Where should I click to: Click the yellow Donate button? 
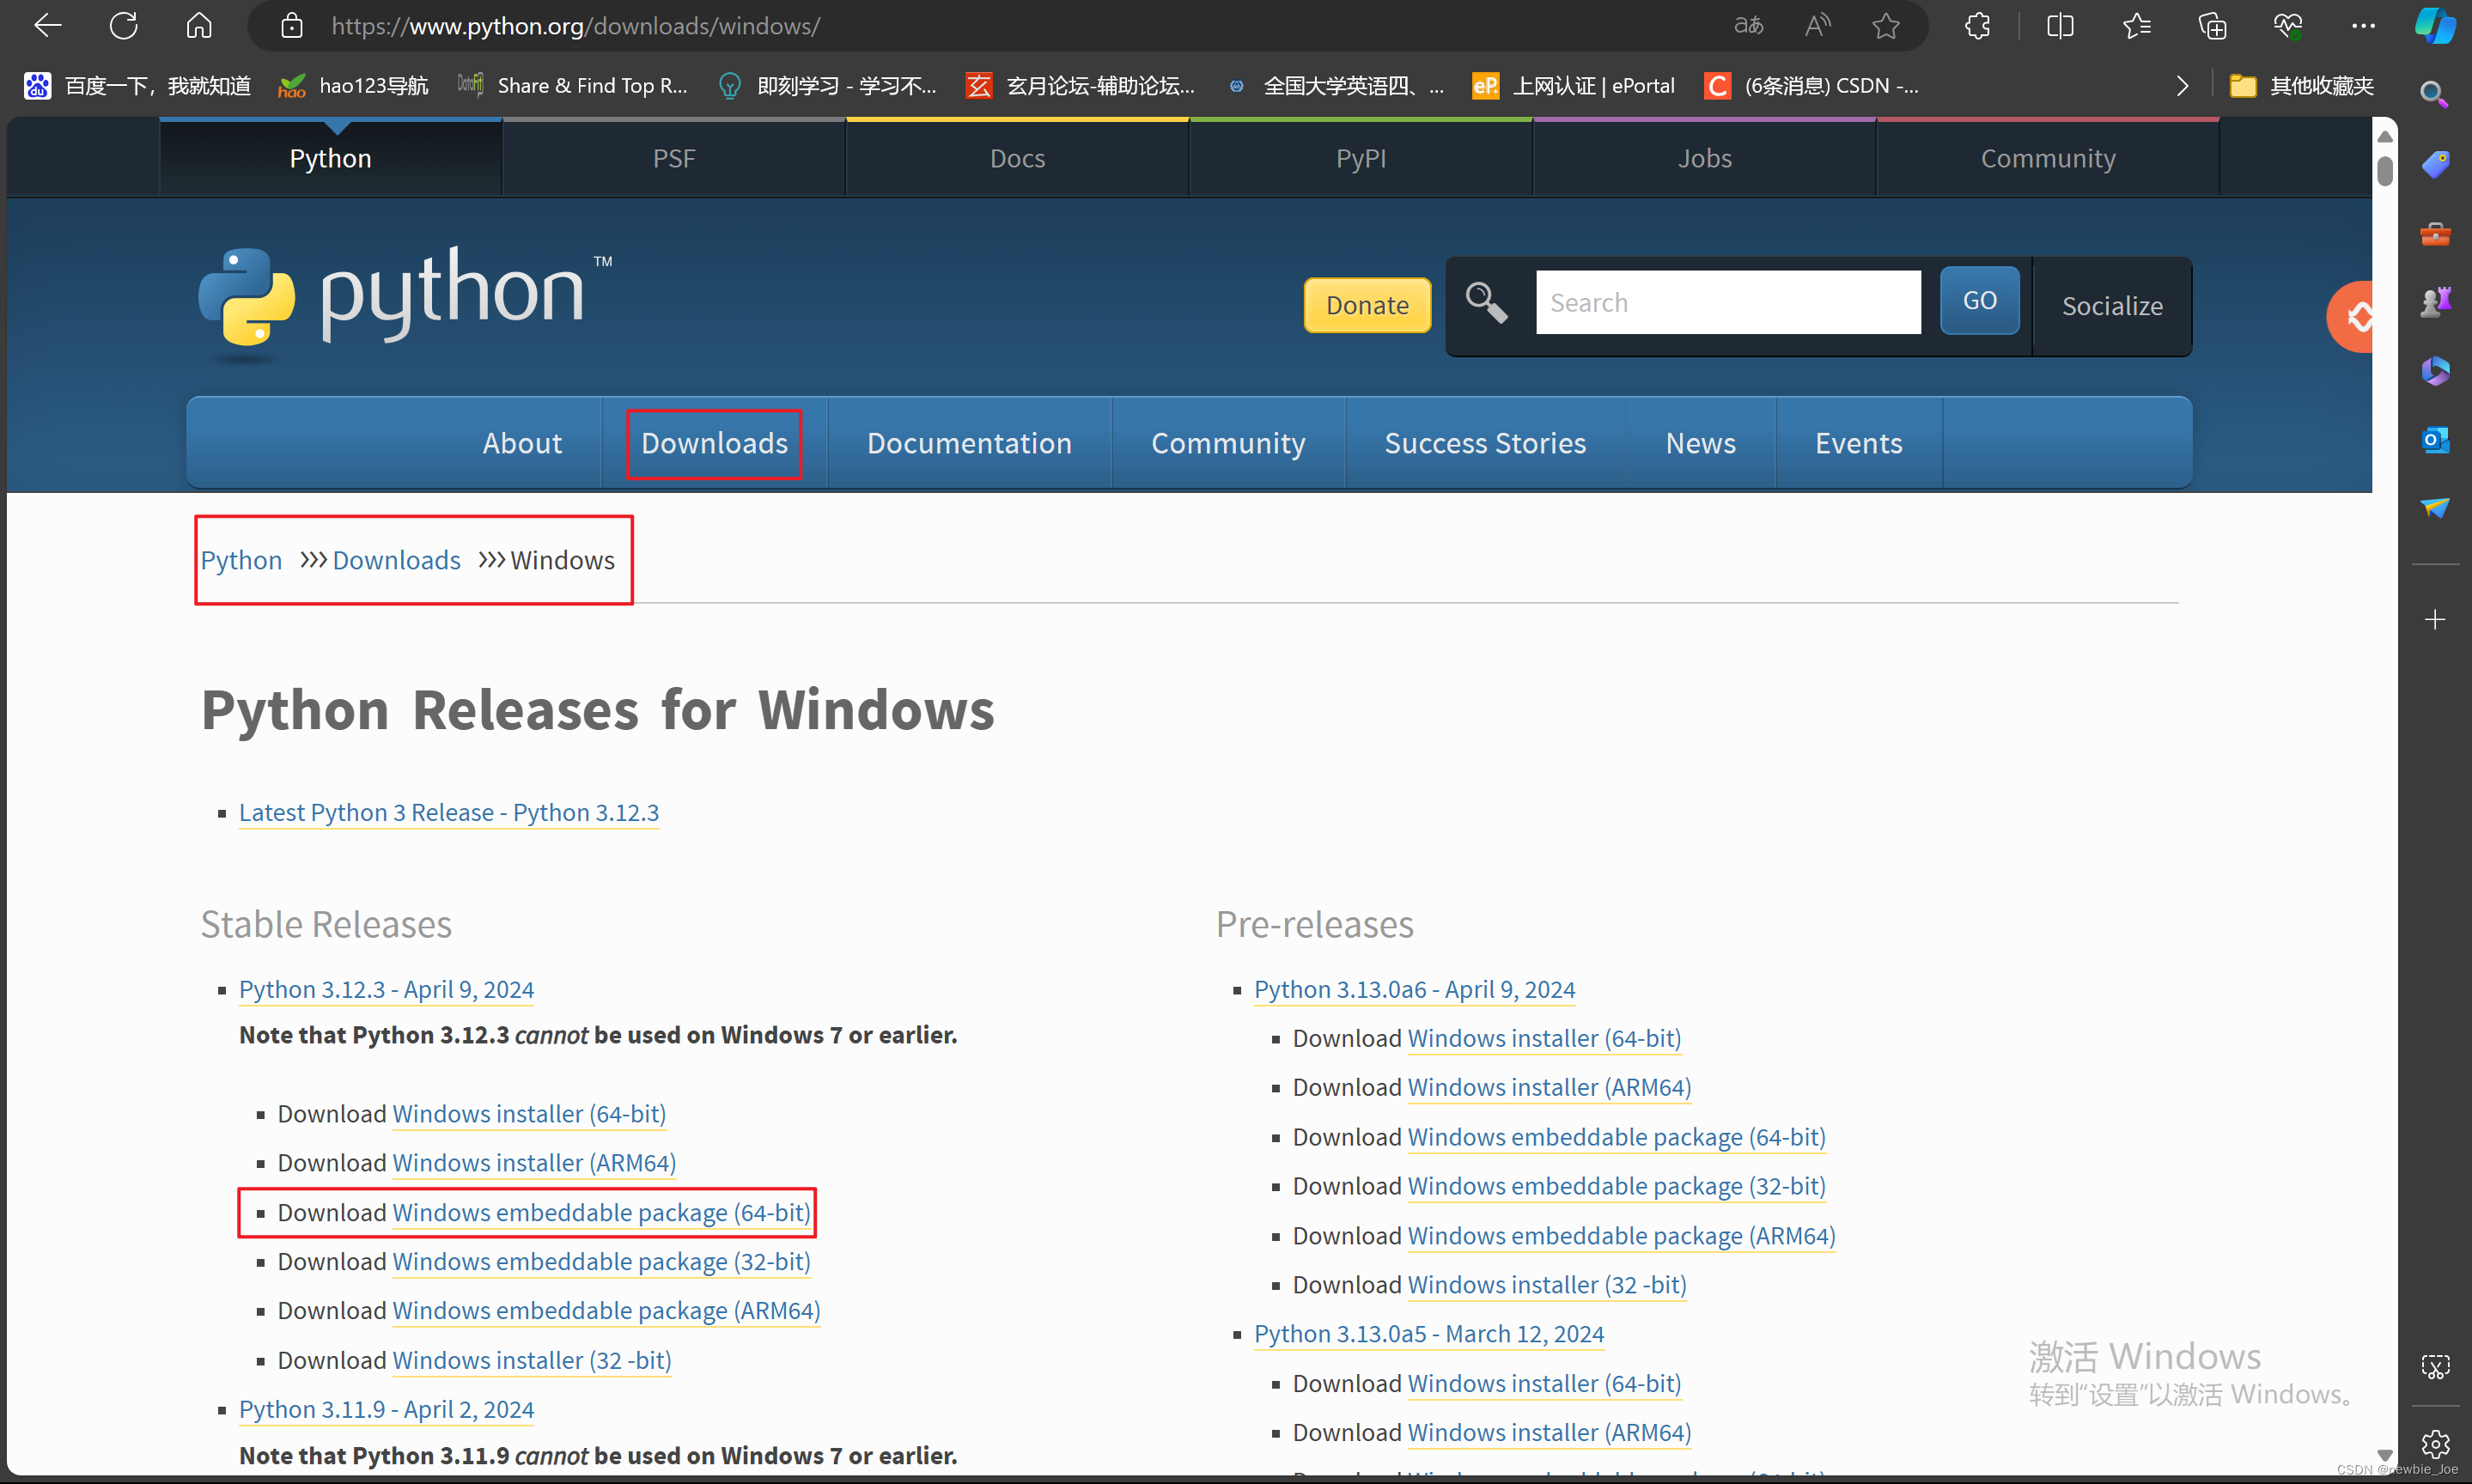tap(1366, 305)
